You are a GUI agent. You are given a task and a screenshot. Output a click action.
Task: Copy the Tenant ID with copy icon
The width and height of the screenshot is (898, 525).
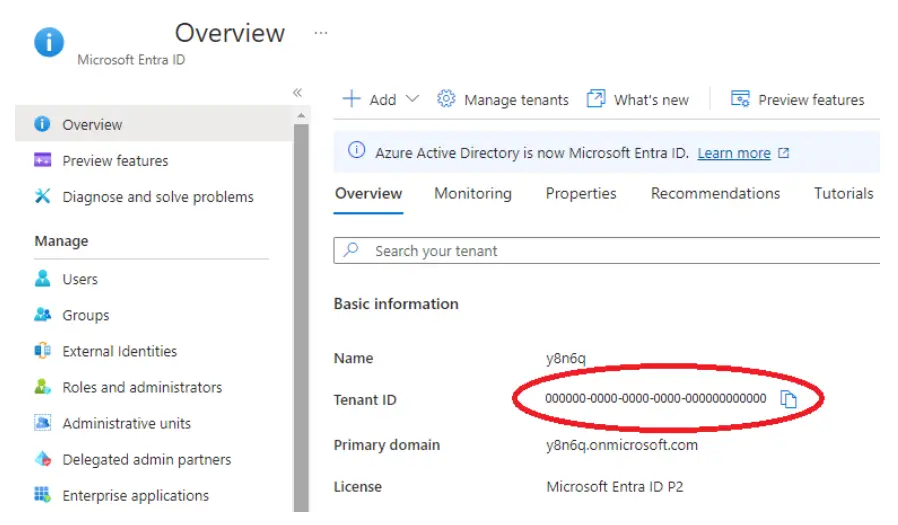(789, 398)
